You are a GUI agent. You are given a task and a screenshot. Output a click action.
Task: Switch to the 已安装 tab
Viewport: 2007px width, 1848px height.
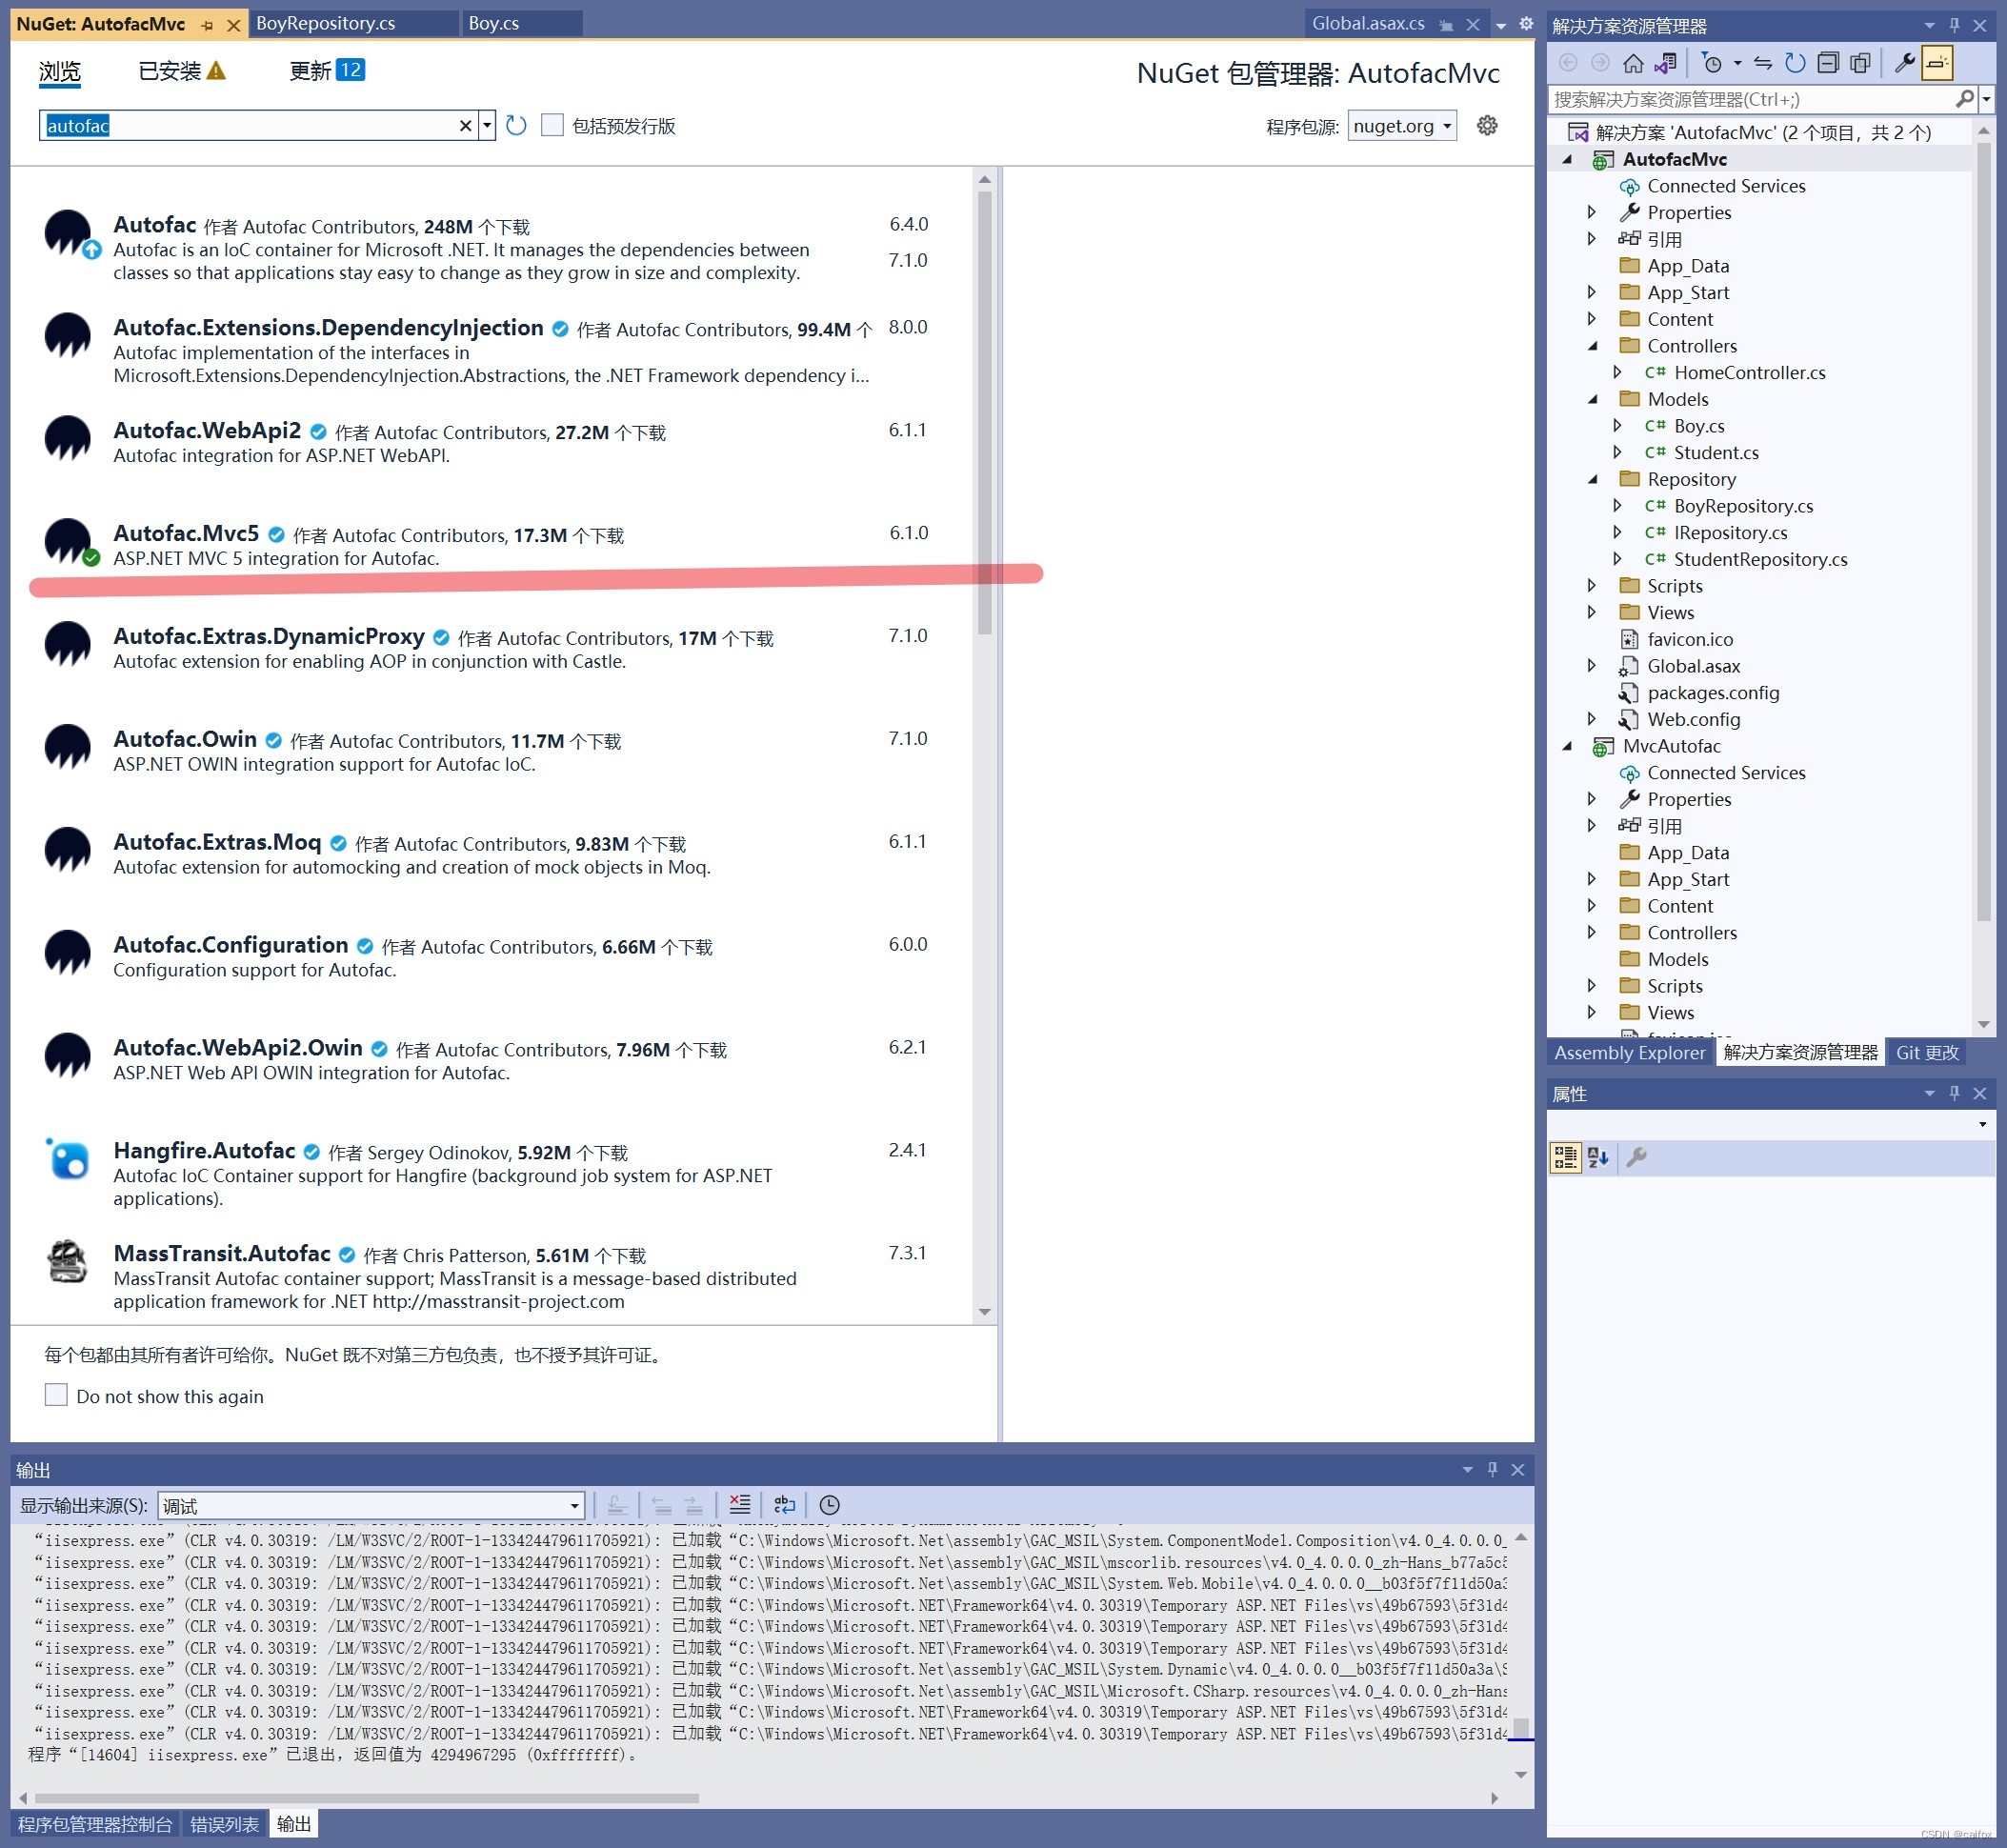click(170, 71)
